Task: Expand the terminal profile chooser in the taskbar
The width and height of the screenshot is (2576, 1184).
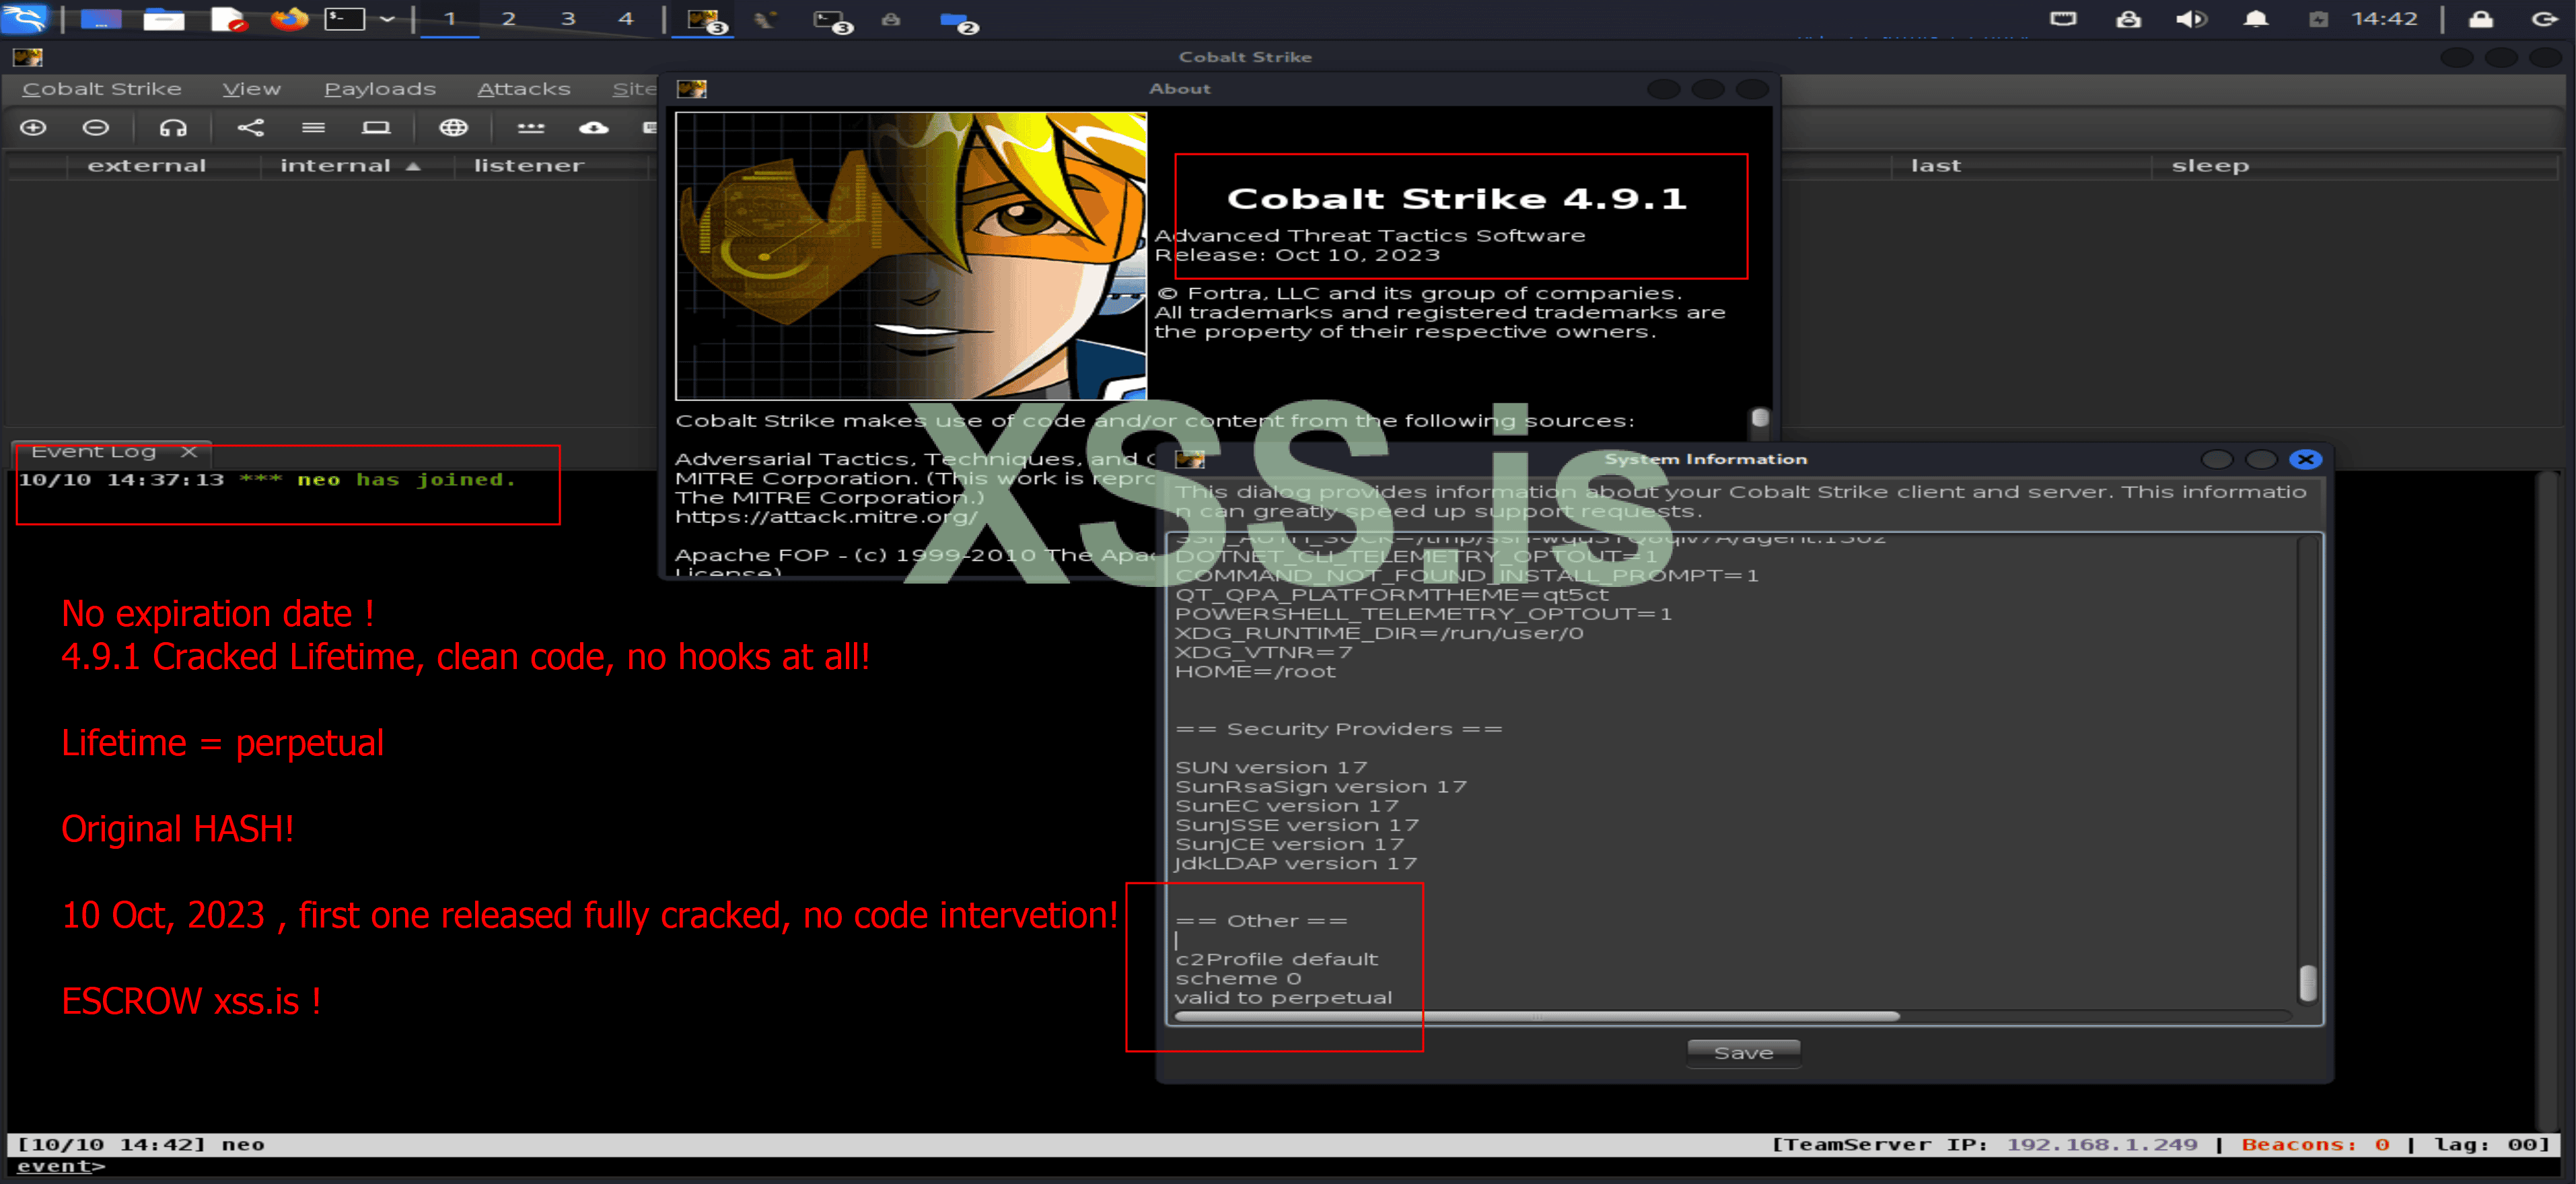Action: pyautogui.click(x=388, y=19)
